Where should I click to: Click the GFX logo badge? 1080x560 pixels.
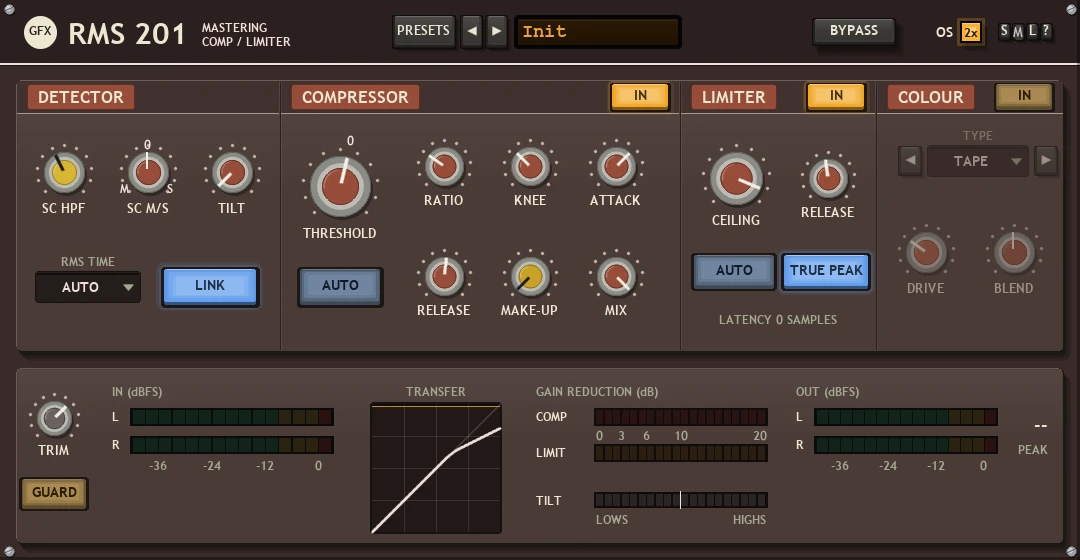40,32
